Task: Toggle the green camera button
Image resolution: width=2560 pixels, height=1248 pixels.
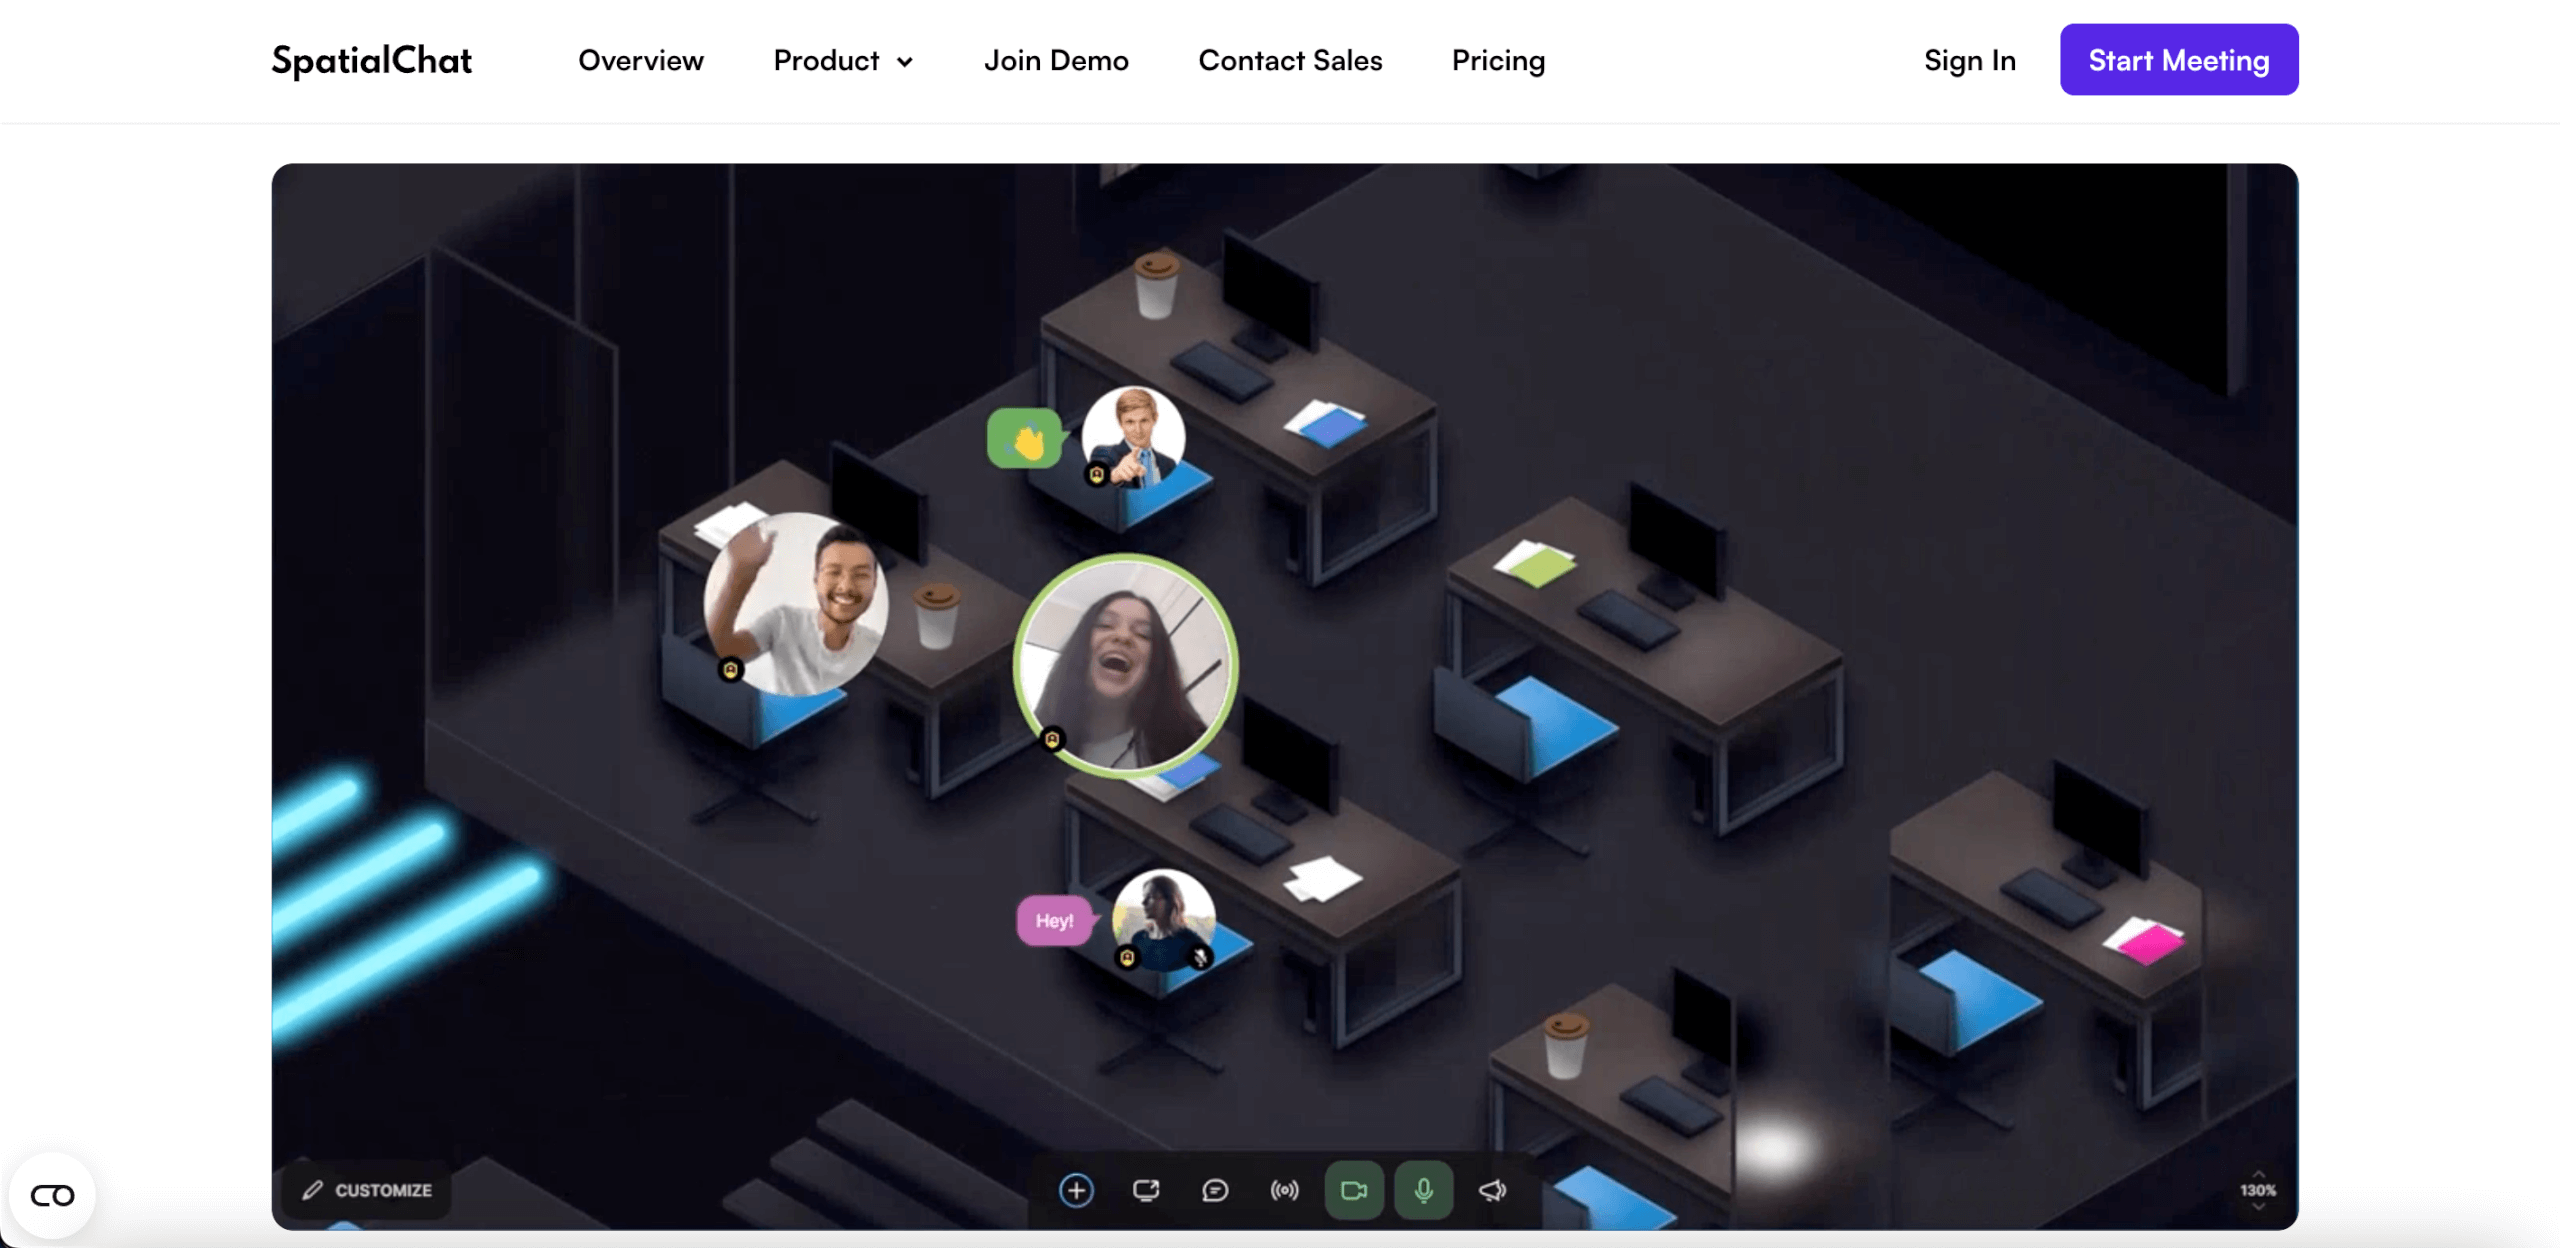Action: pos(1354,1190)
